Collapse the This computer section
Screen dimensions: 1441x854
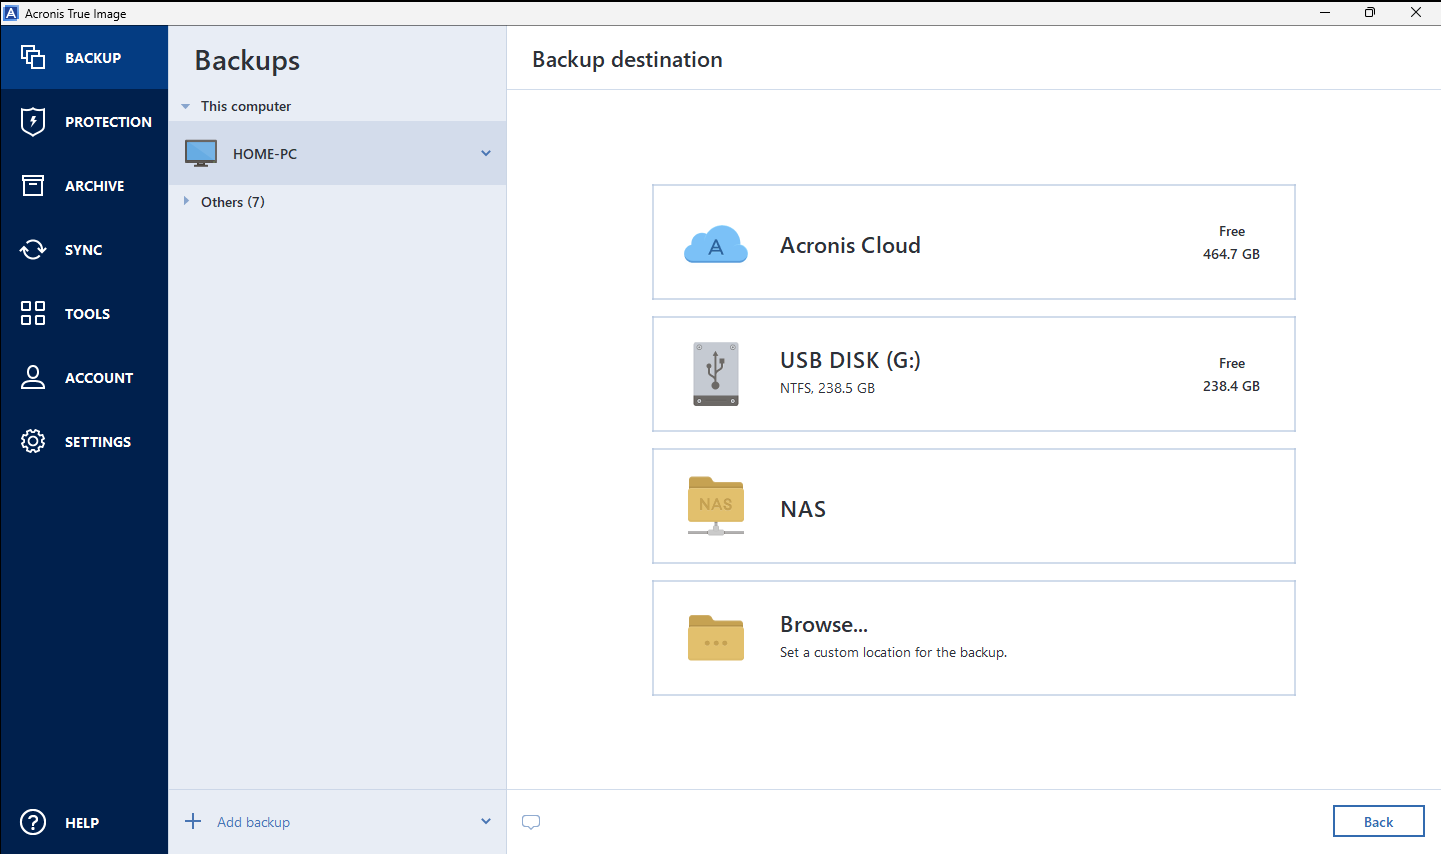(185, 105)
